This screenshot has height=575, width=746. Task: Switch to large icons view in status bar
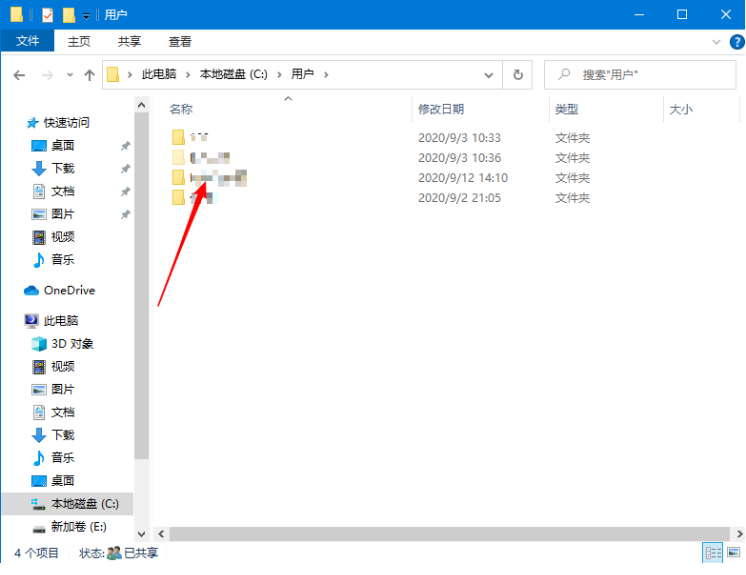[734, 553]
